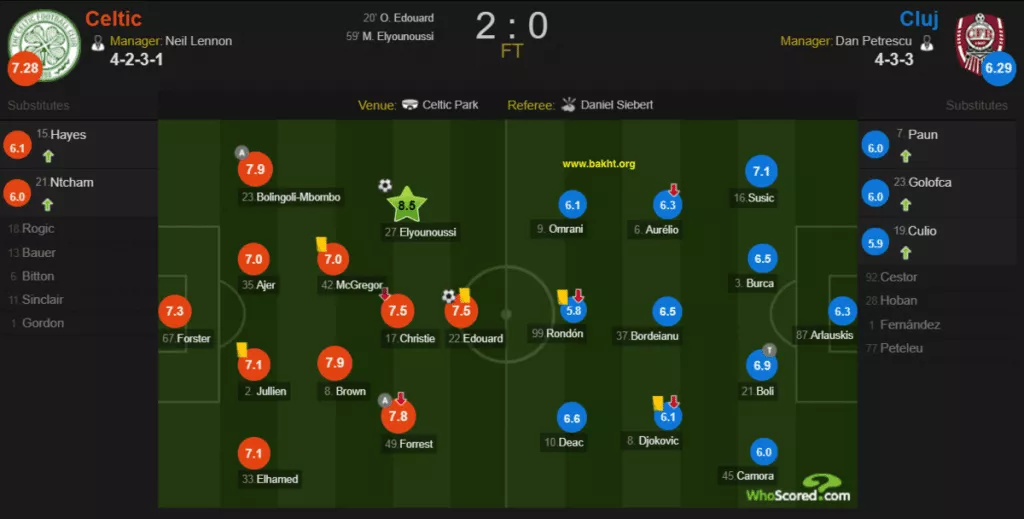1024x519 pixels.
Task: Click the goal ball icon beside Elyounoussi
Action: 385,186
